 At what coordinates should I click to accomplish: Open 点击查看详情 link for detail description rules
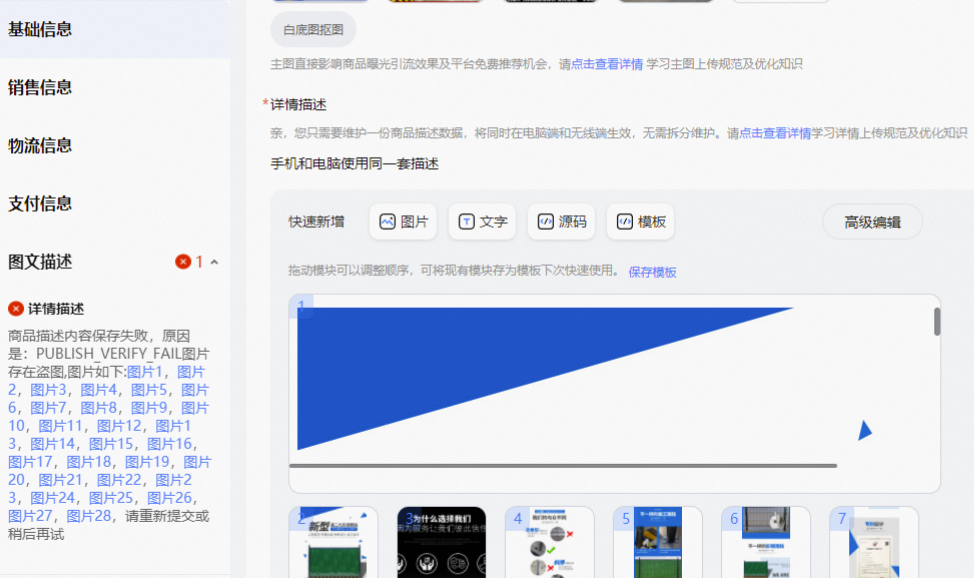(775, 133)
